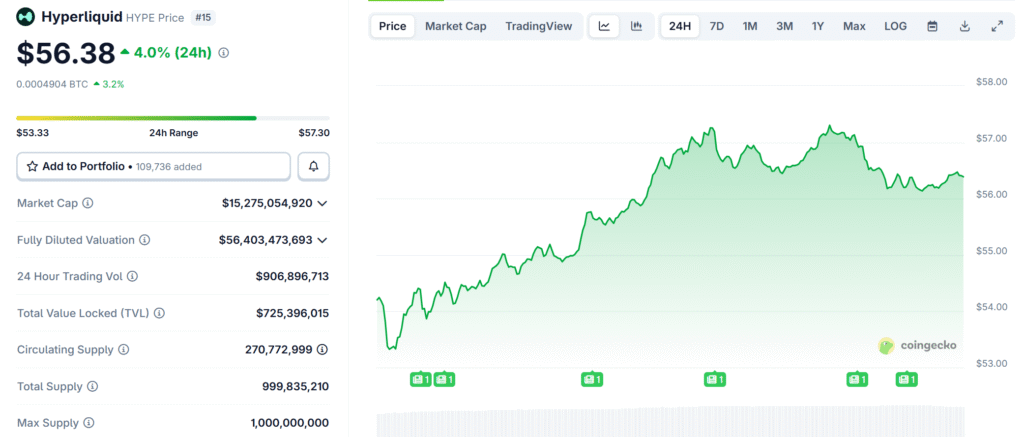Switch to the Price chart tab
Viewport: 1024px width, 437px height.
[x=392, y=26]
